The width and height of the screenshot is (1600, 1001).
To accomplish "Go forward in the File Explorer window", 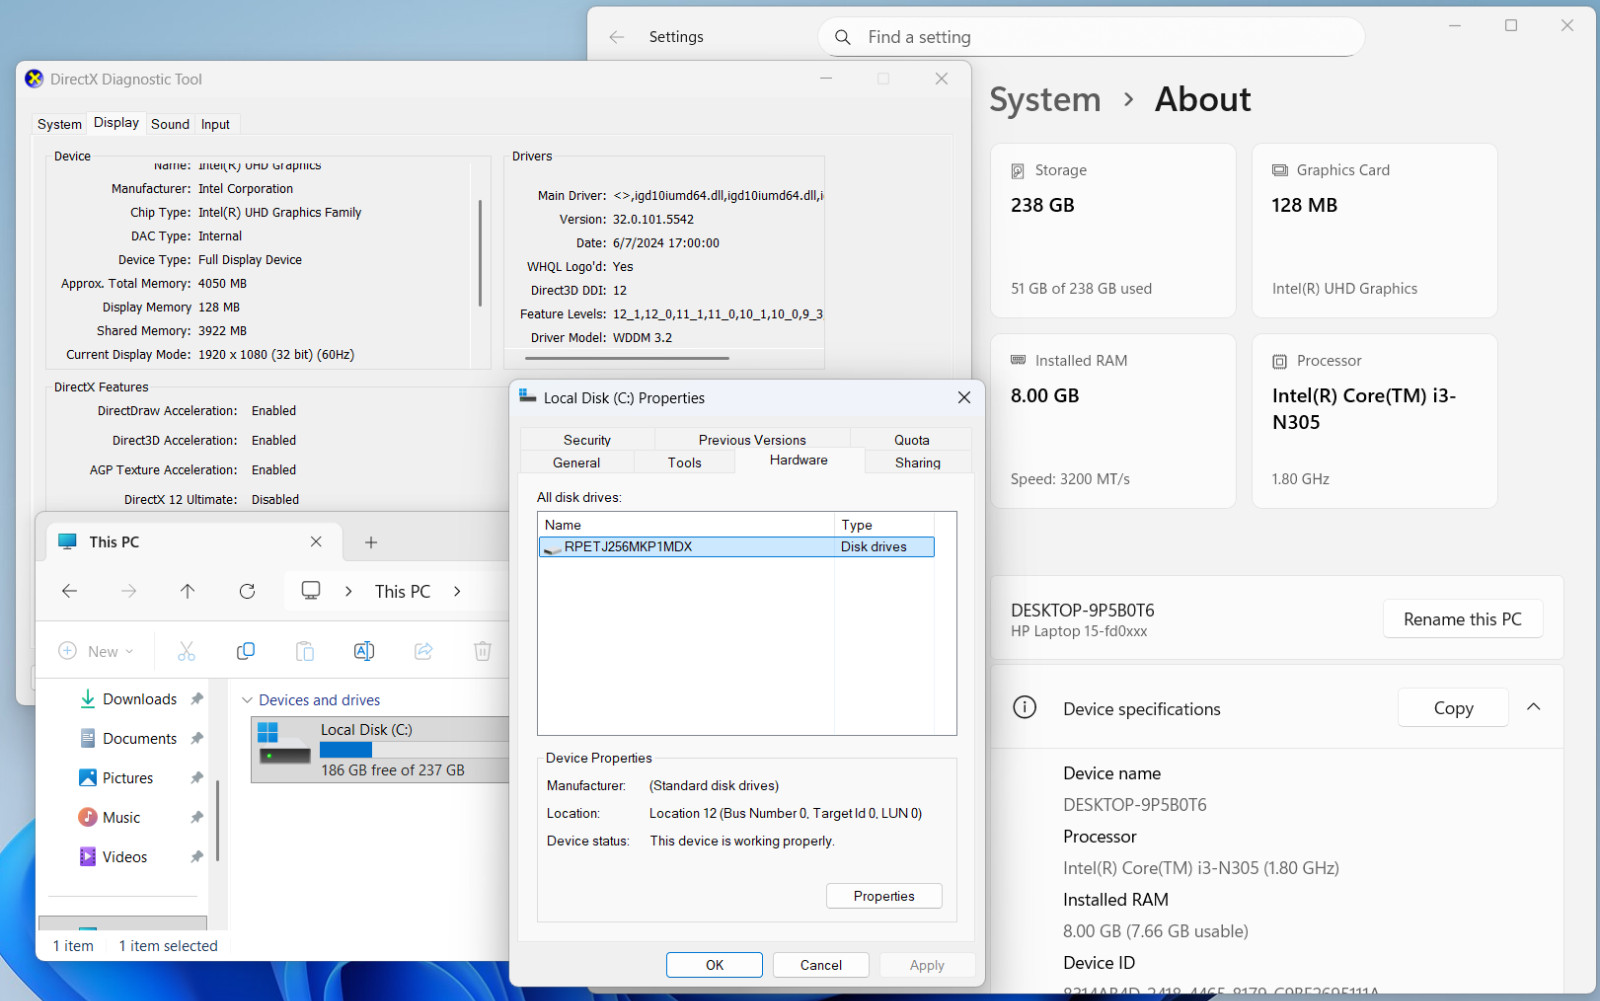I will 129,591.
